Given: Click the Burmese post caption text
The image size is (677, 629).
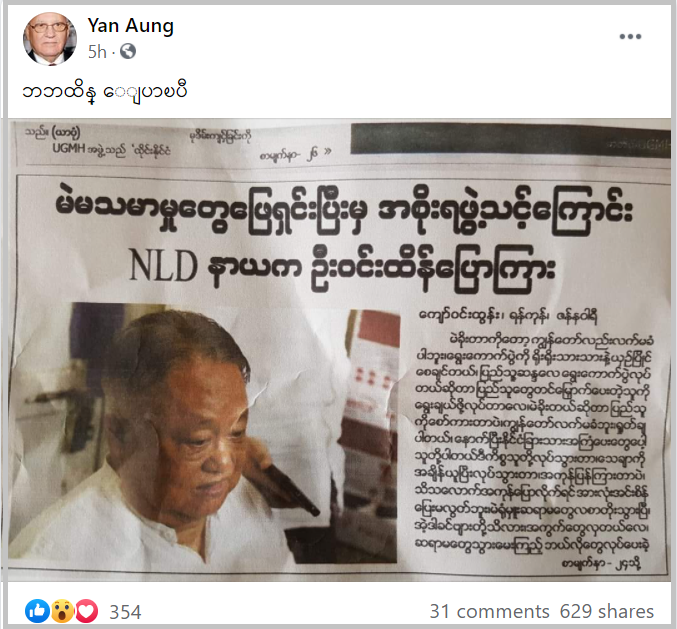Looking at the screenshot, I should (x=105, y=92).
